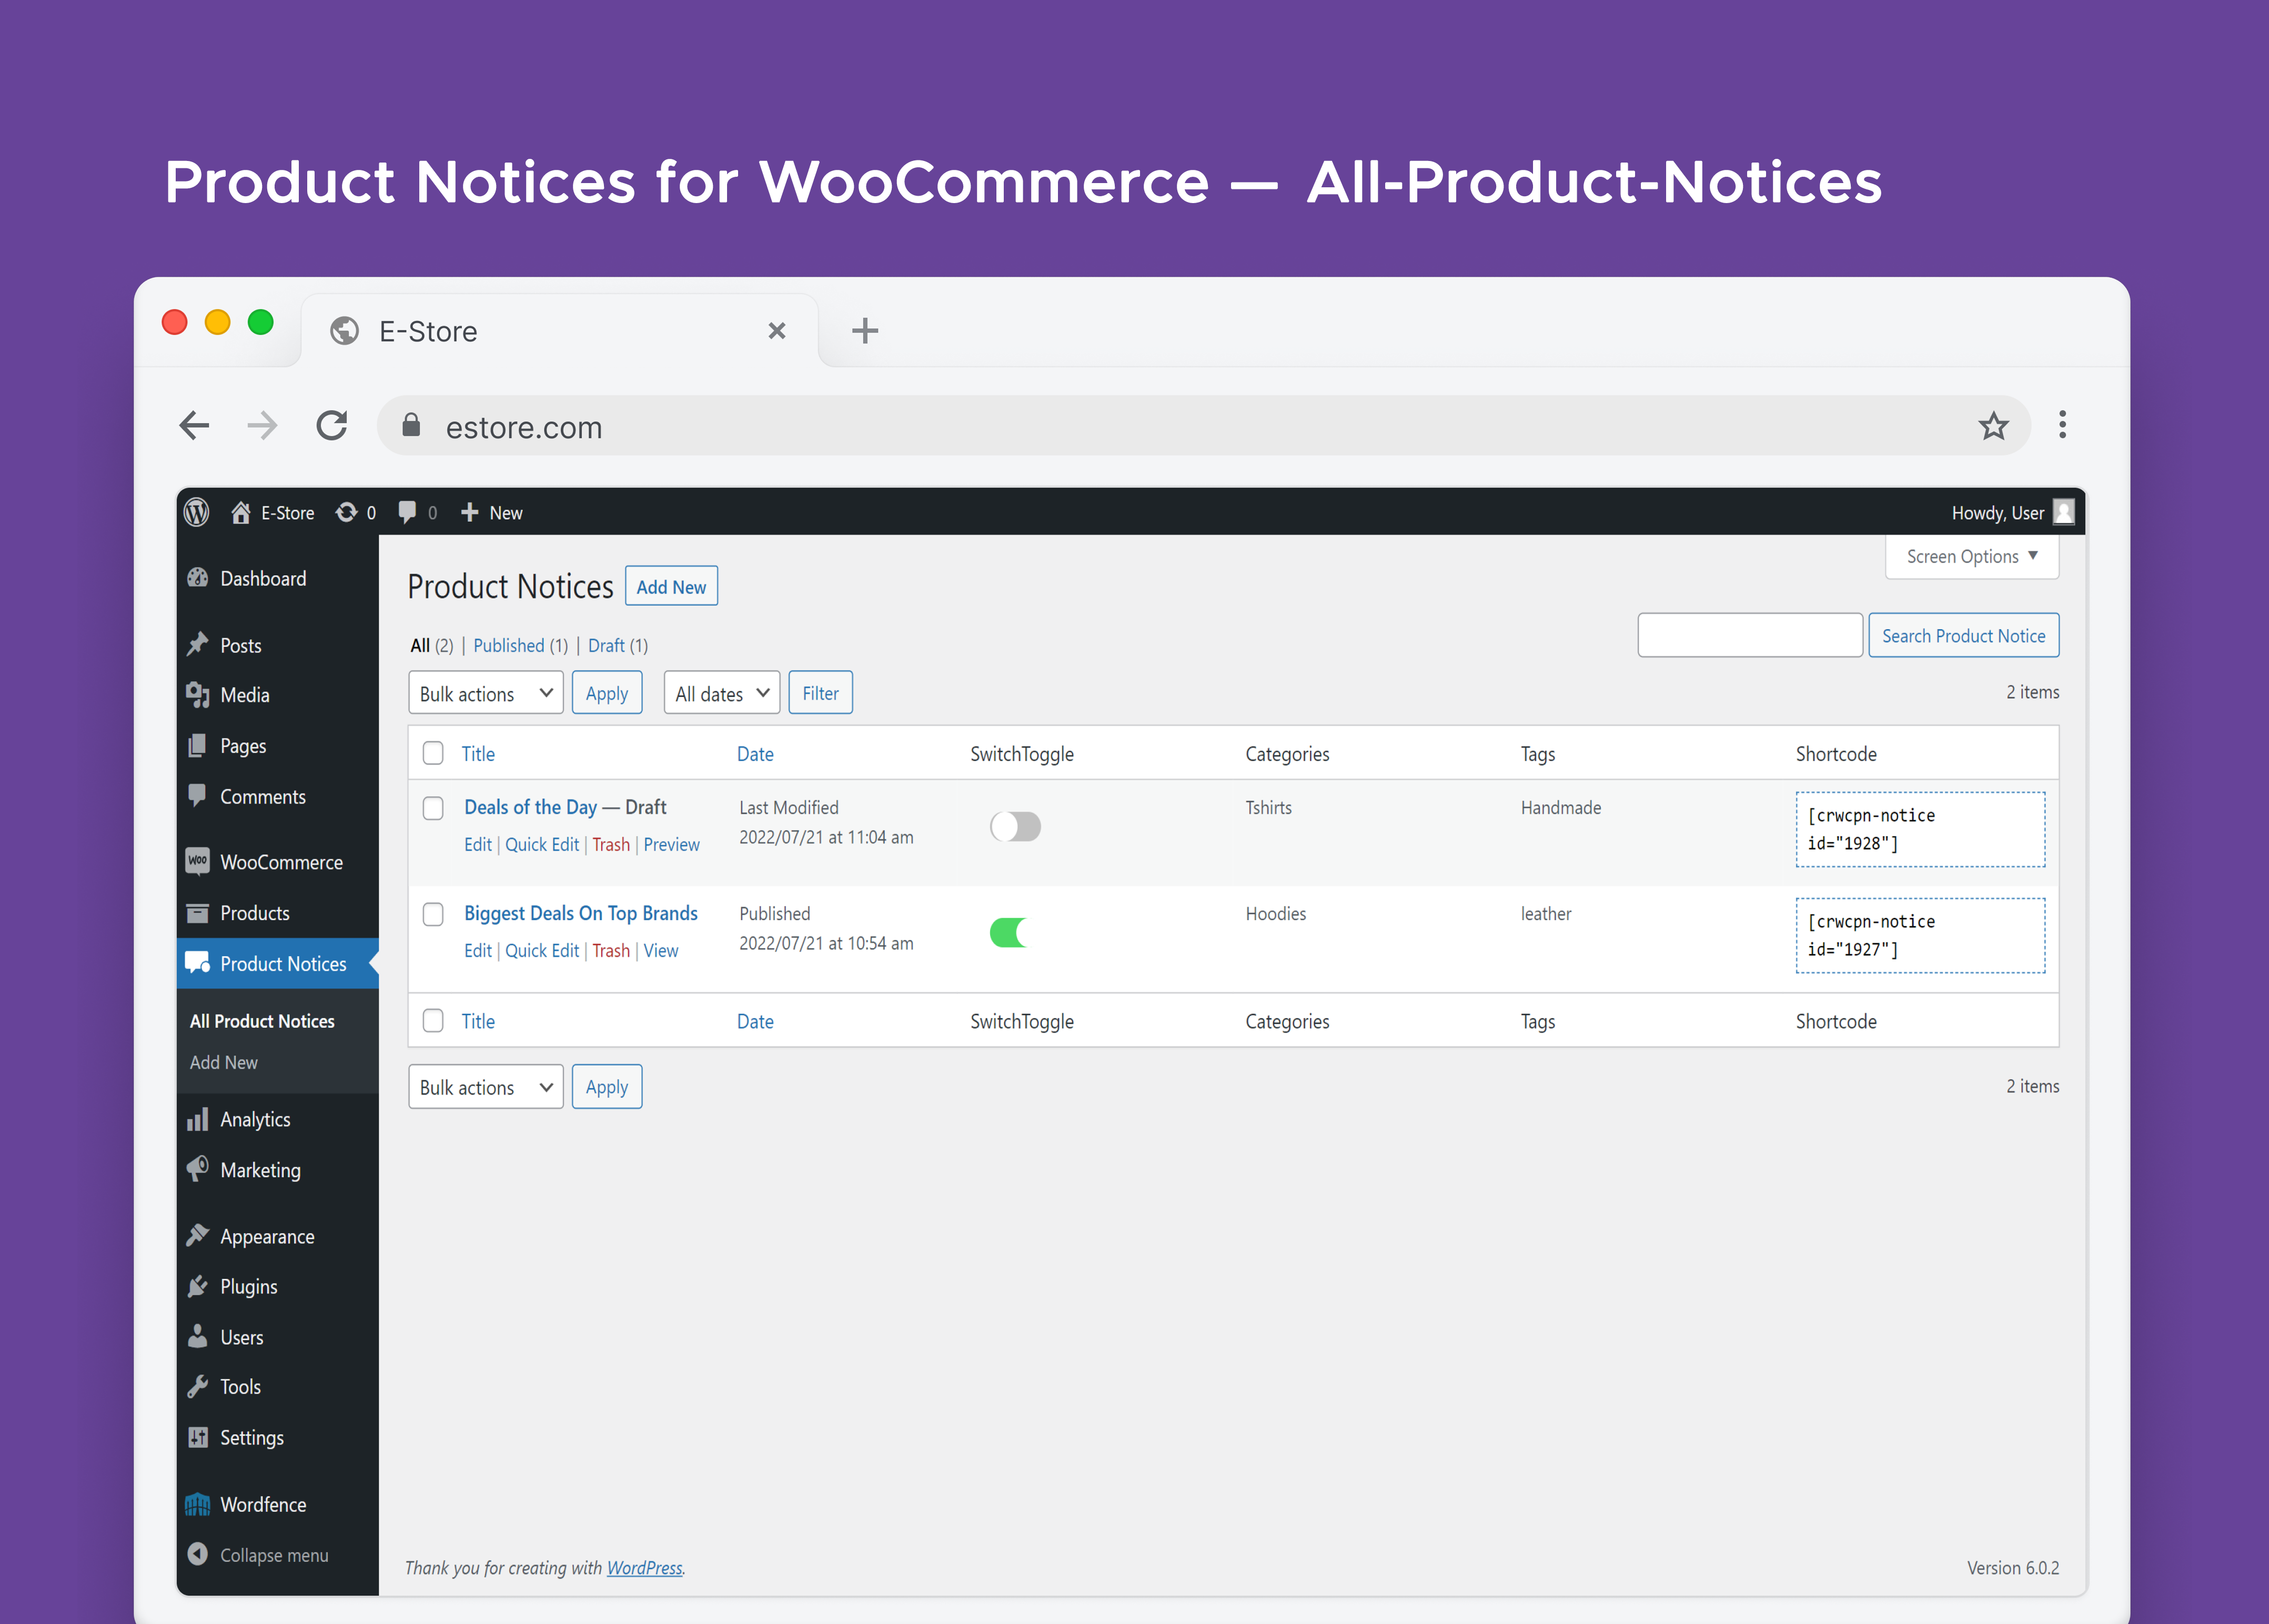Filter list by Draft (1) tab

coord(618,646)
